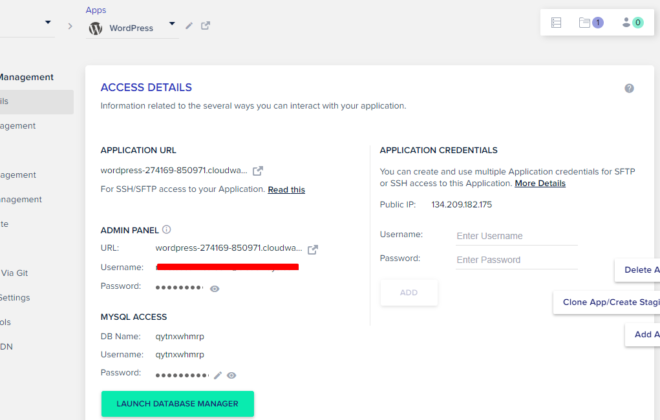Image resolution: width=660 pixels, height=420 pixels.
Task: Open the SSL Certificate sidebar item
Action: pyautogui.click(x=4, y=224)
